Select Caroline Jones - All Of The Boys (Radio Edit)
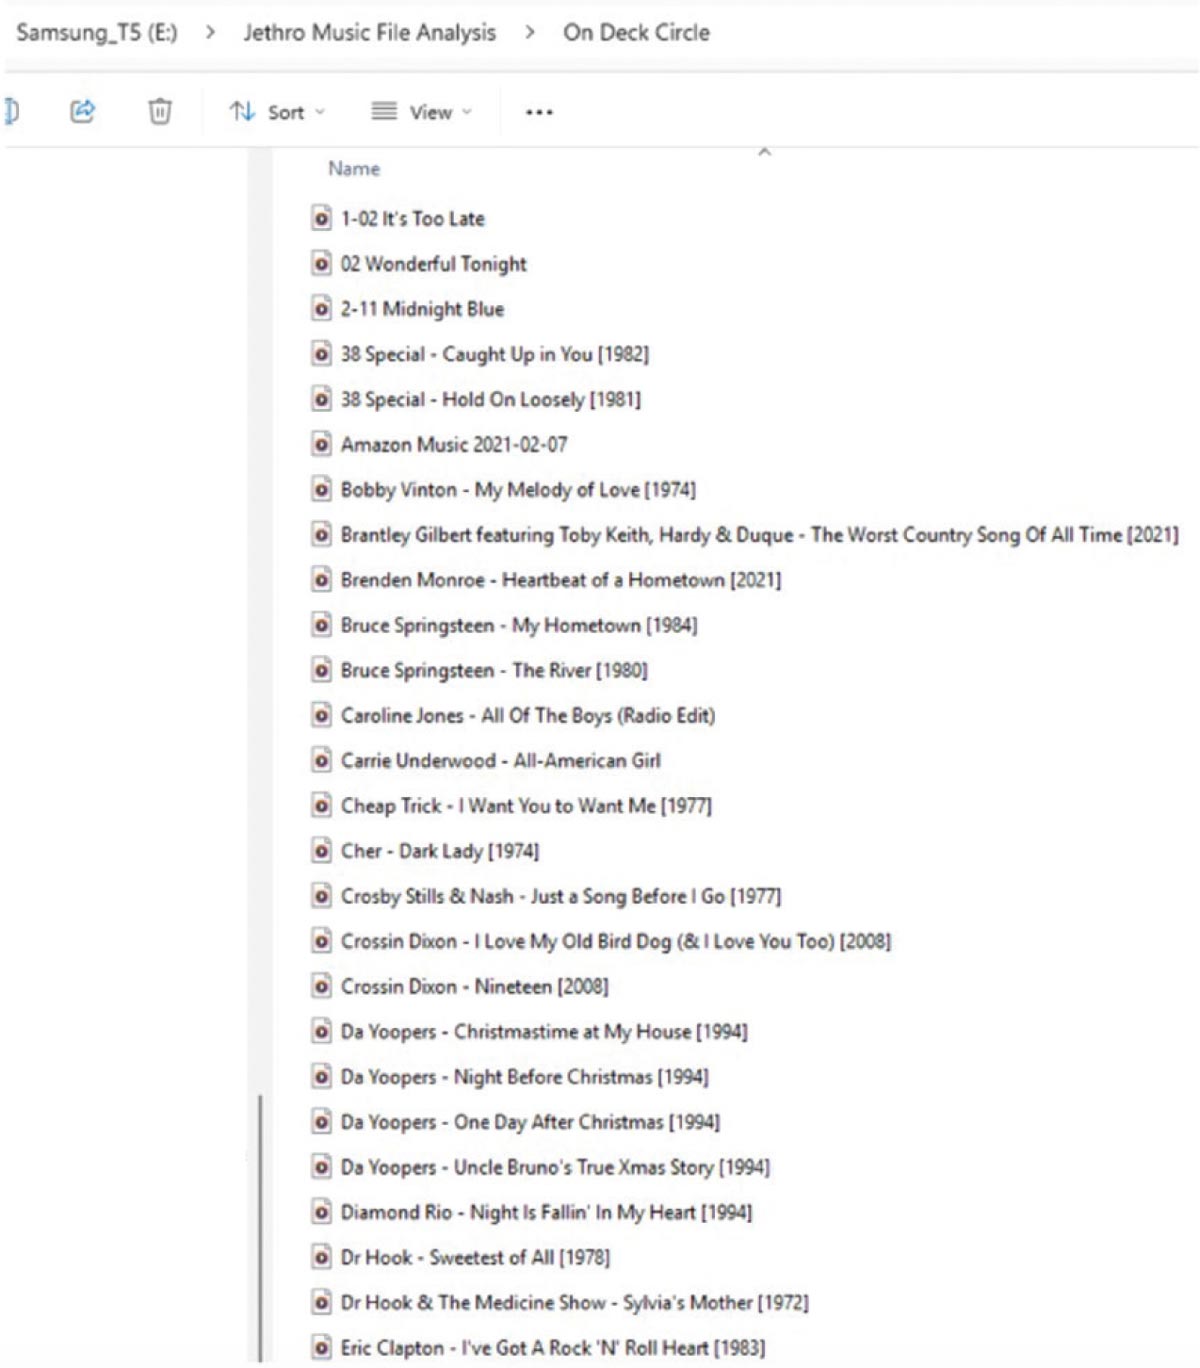 pos(528,715)
